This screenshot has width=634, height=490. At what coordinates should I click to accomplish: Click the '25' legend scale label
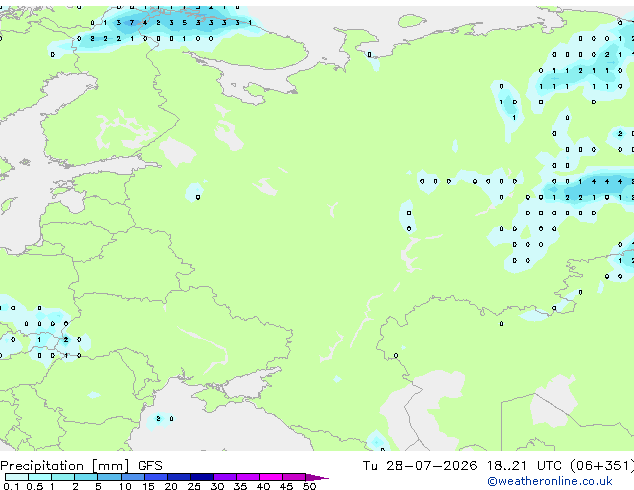(x=194, y=486)
